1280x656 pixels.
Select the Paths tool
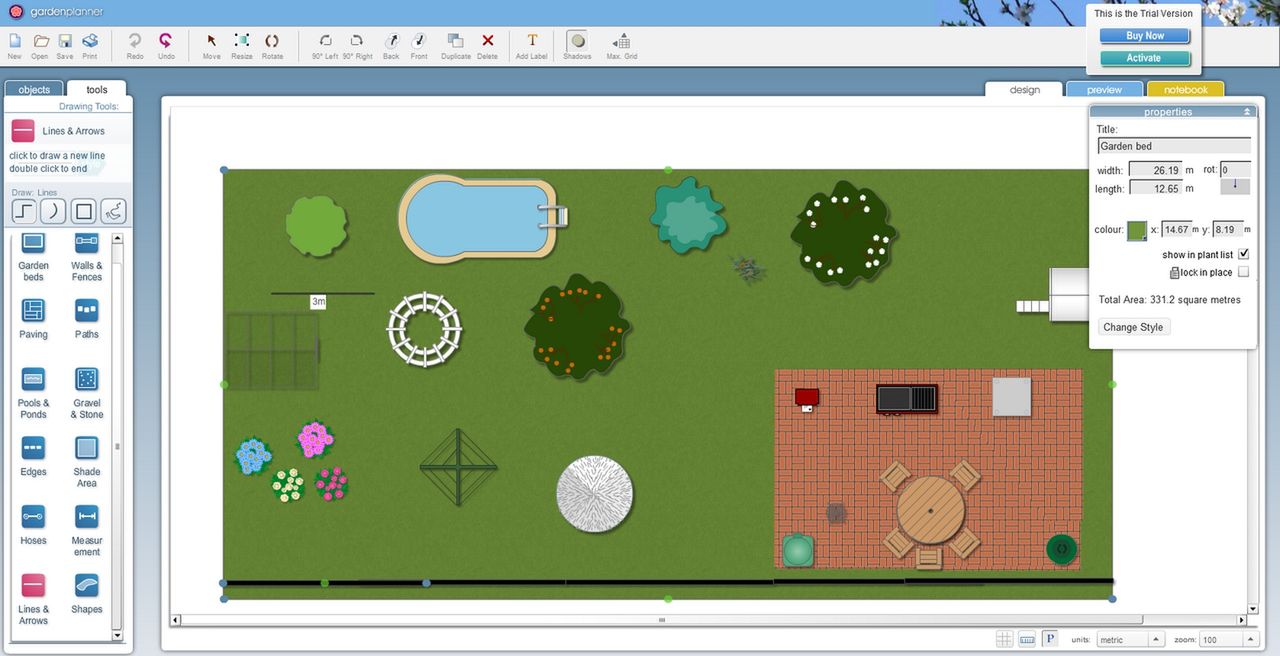(x=87, y=320)
